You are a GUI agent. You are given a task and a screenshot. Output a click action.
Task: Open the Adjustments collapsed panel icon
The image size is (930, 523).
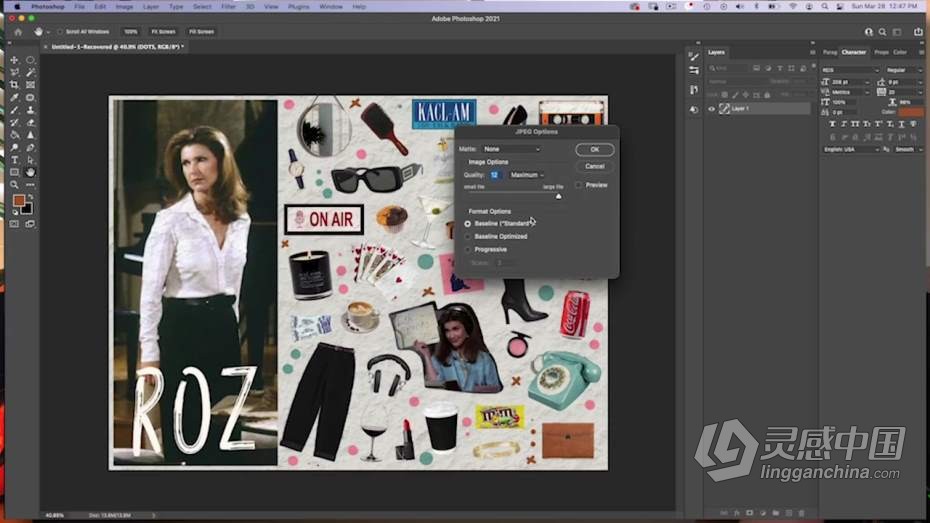click(693, 71)
